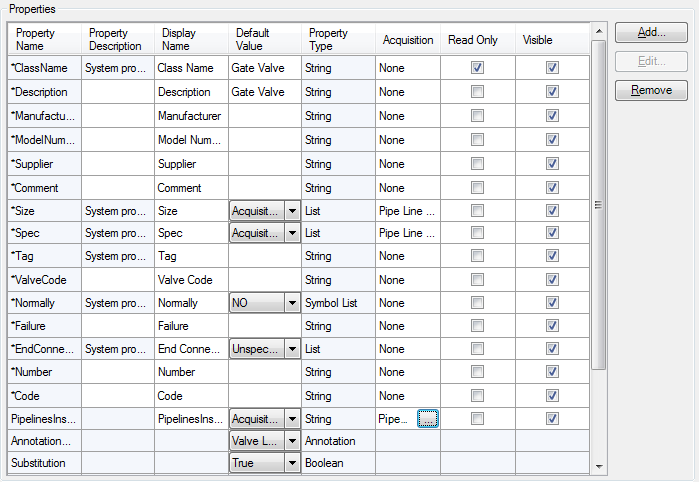
Task: Toggle Visible checkbox for Supplier row
Action: coord(552,164)
